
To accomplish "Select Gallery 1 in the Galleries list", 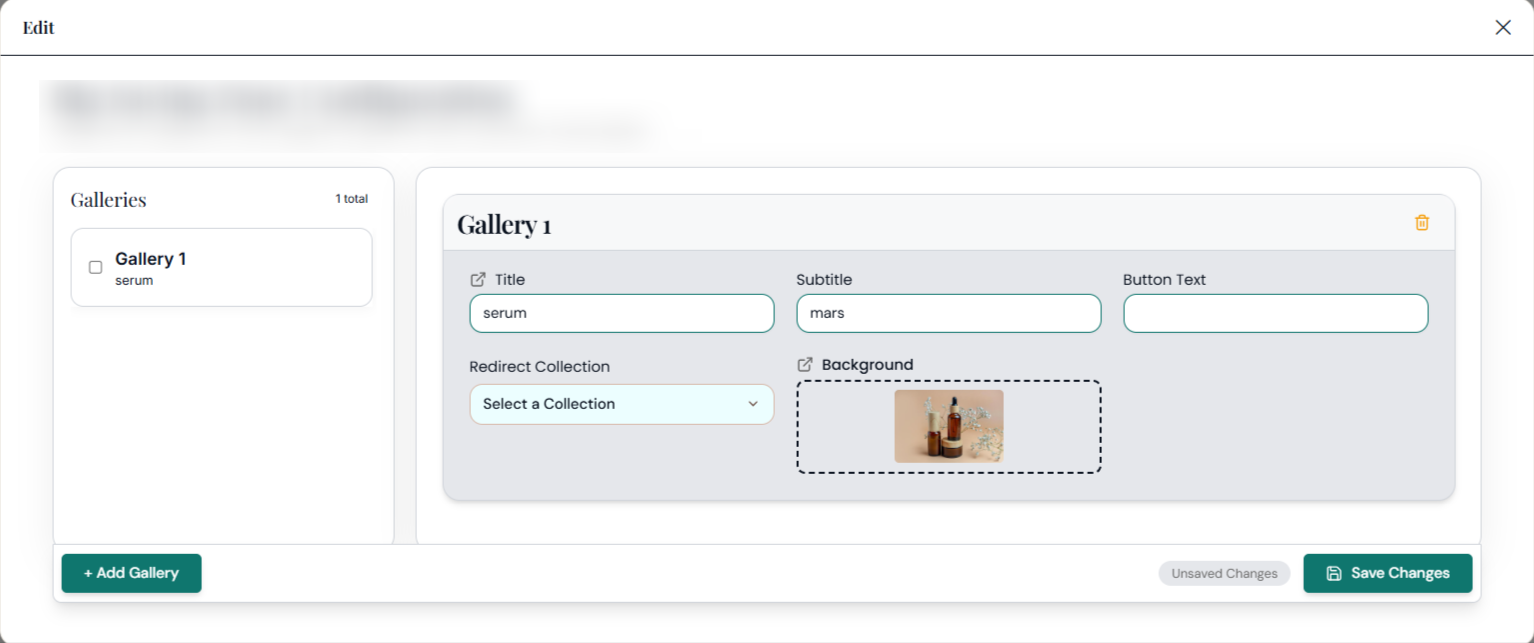I will coord(221,267).
